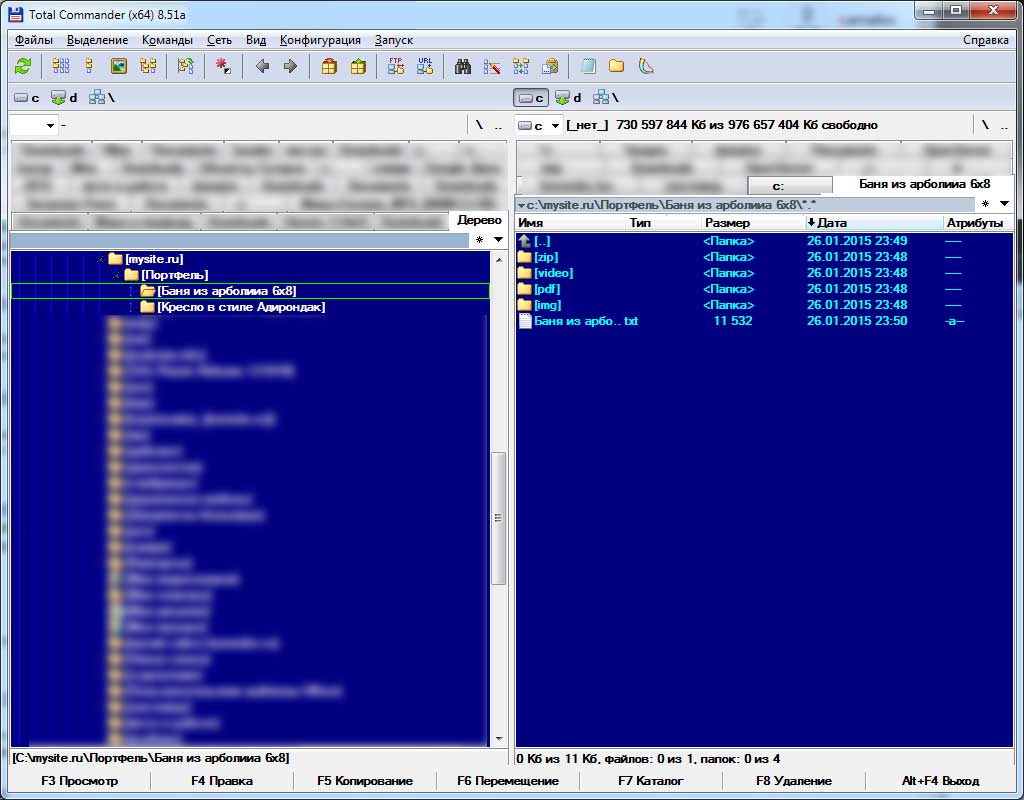1024x800 pixels.
Task: Select the video folder in right panel
Action: pyautogui.click(x=545, y=273)
